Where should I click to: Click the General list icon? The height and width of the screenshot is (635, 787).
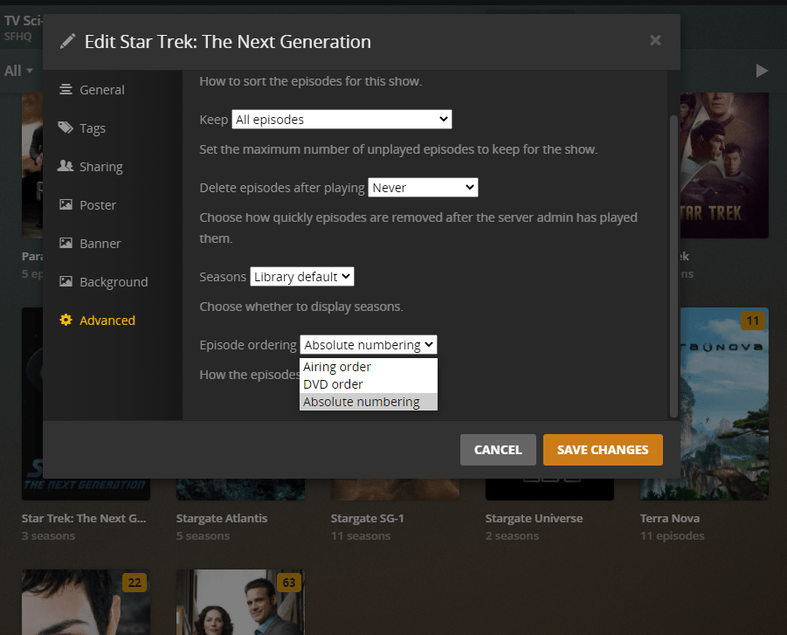(x=66, y=89)
